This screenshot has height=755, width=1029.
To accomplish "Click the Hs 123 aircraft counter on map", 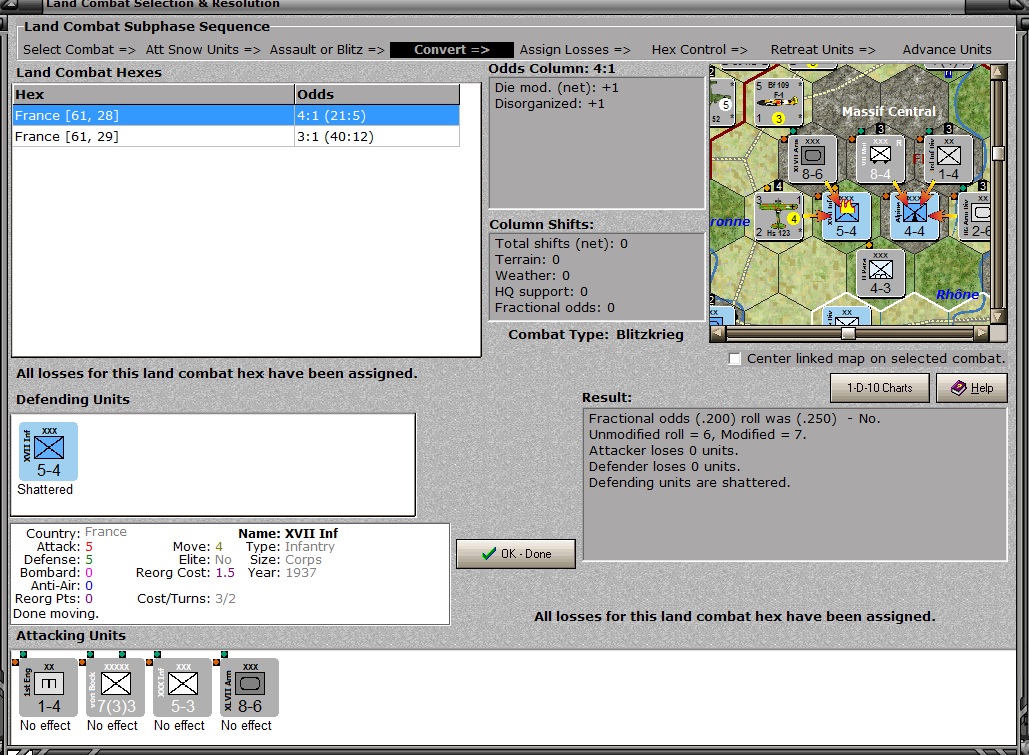I will [x=778, y=215].
